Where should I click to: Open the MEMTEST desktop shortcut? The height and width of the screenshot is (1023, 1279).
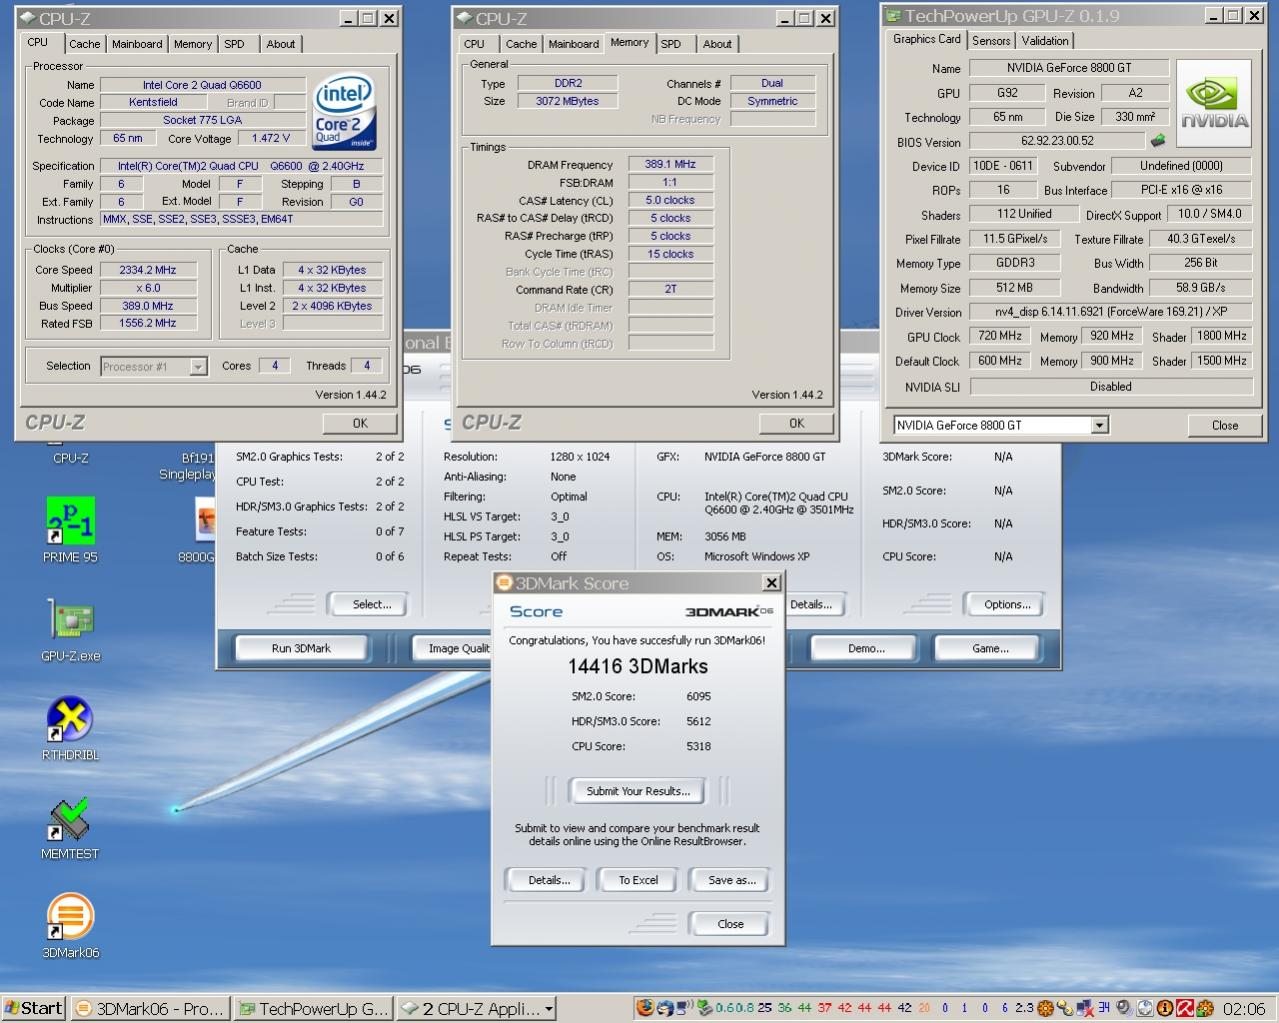point(70,819)
